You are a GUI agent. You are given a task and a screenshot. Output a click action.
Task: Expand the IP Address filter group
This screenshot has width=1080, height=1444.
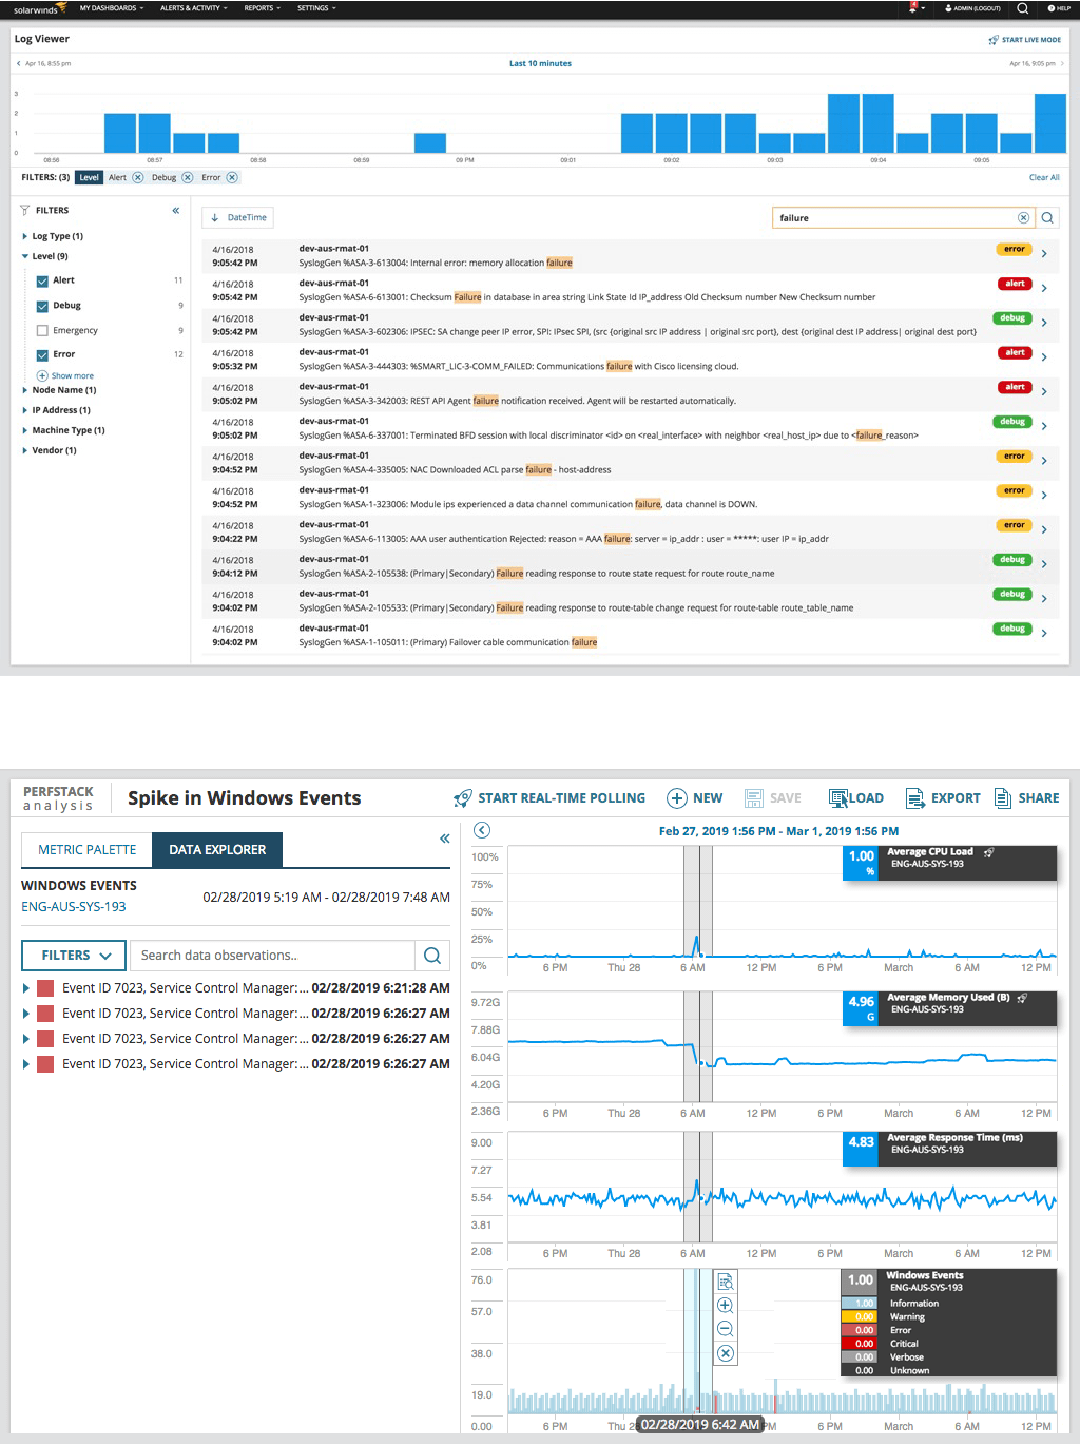click(x=25, y=410)
